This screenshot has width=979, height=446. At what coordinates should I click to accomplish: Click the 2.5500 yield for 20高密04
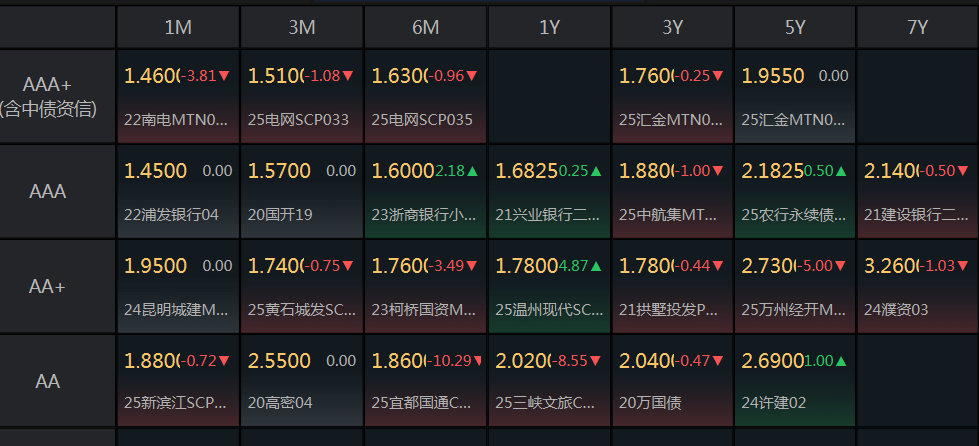279,360
